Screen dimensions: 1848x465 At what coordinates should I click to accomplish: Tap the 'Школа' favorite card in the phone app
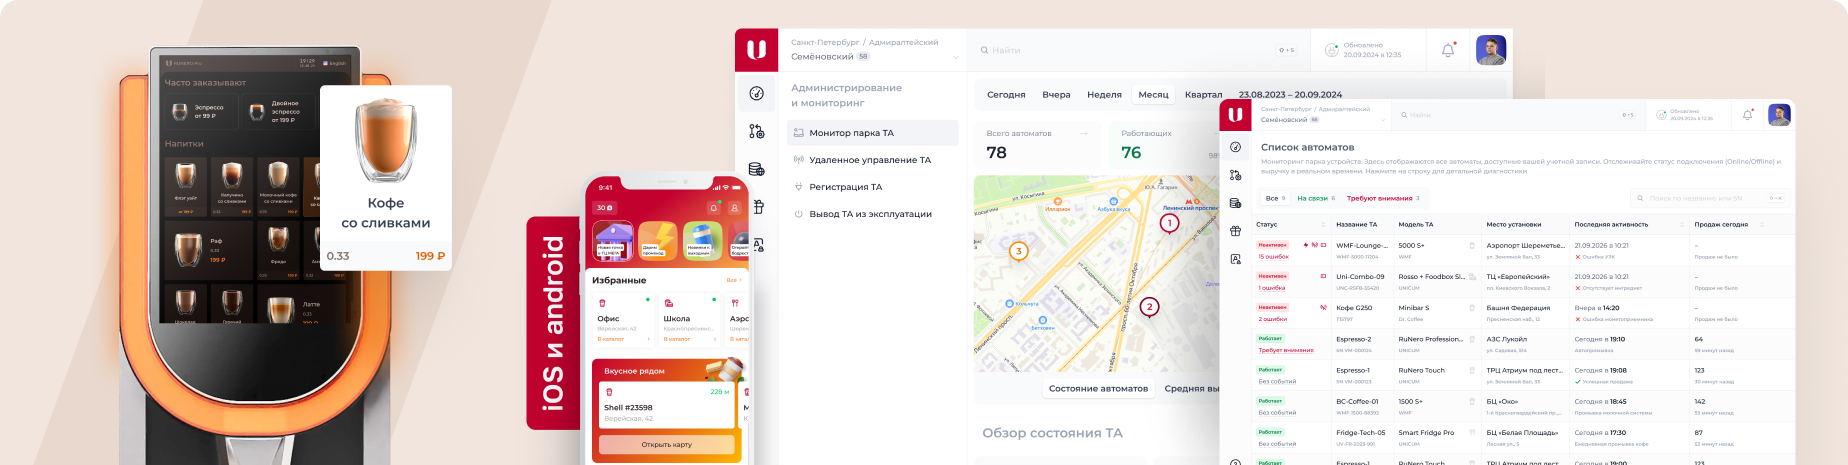click(x=690, y=320)
